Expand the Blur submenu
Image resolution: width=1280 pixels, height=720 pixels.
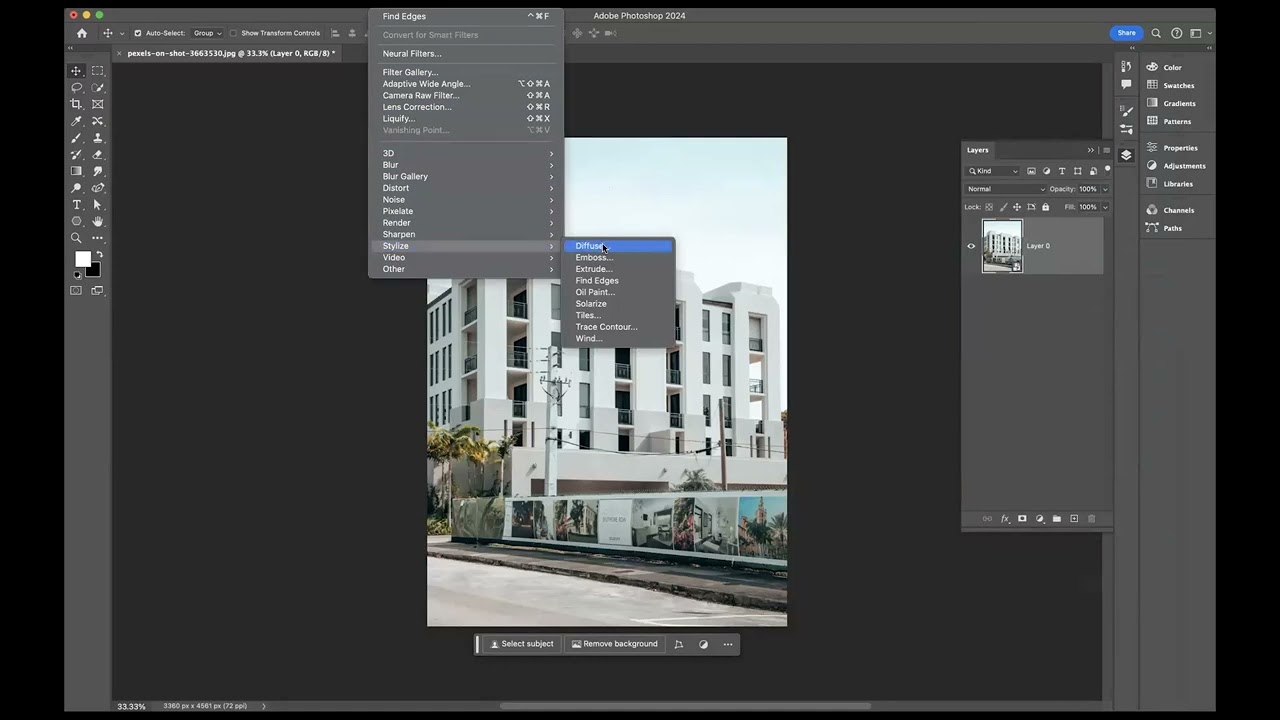tap(466, 165)
